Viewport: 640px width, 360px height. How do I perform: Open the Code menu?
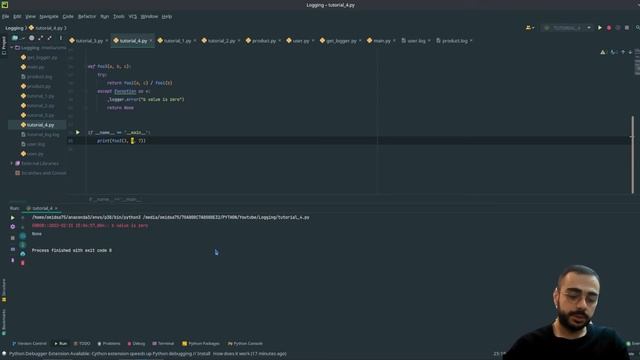[68, 16]
